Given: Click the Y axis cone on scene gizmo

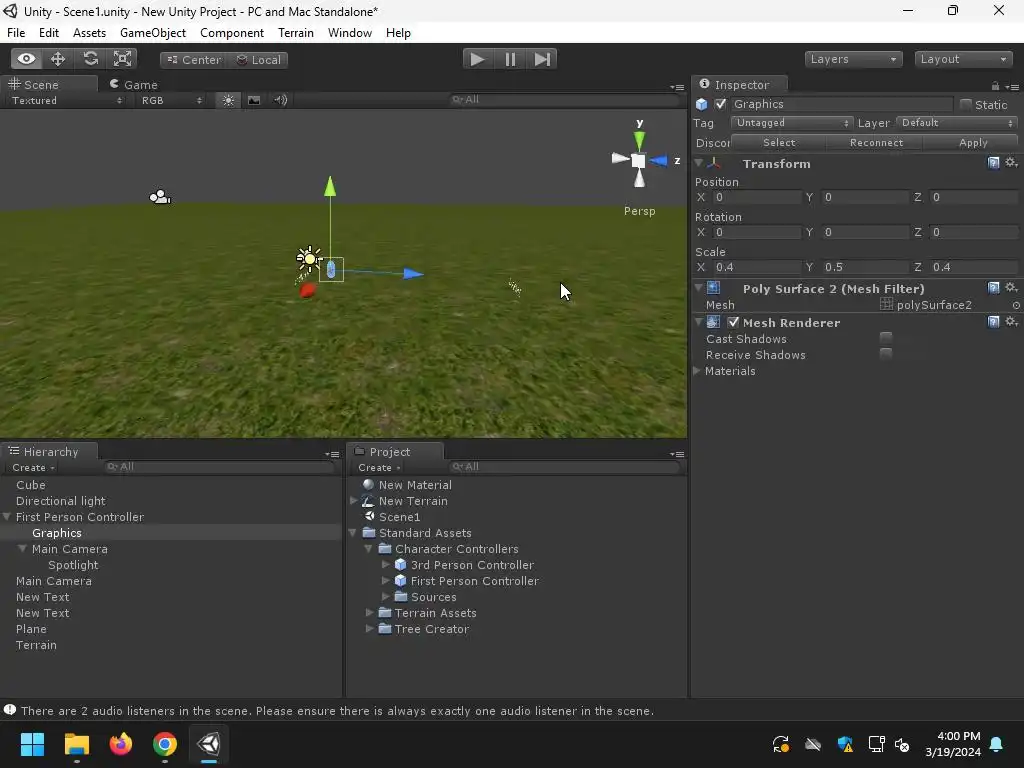Looking at the screenshot, I should tap(639, 139).
